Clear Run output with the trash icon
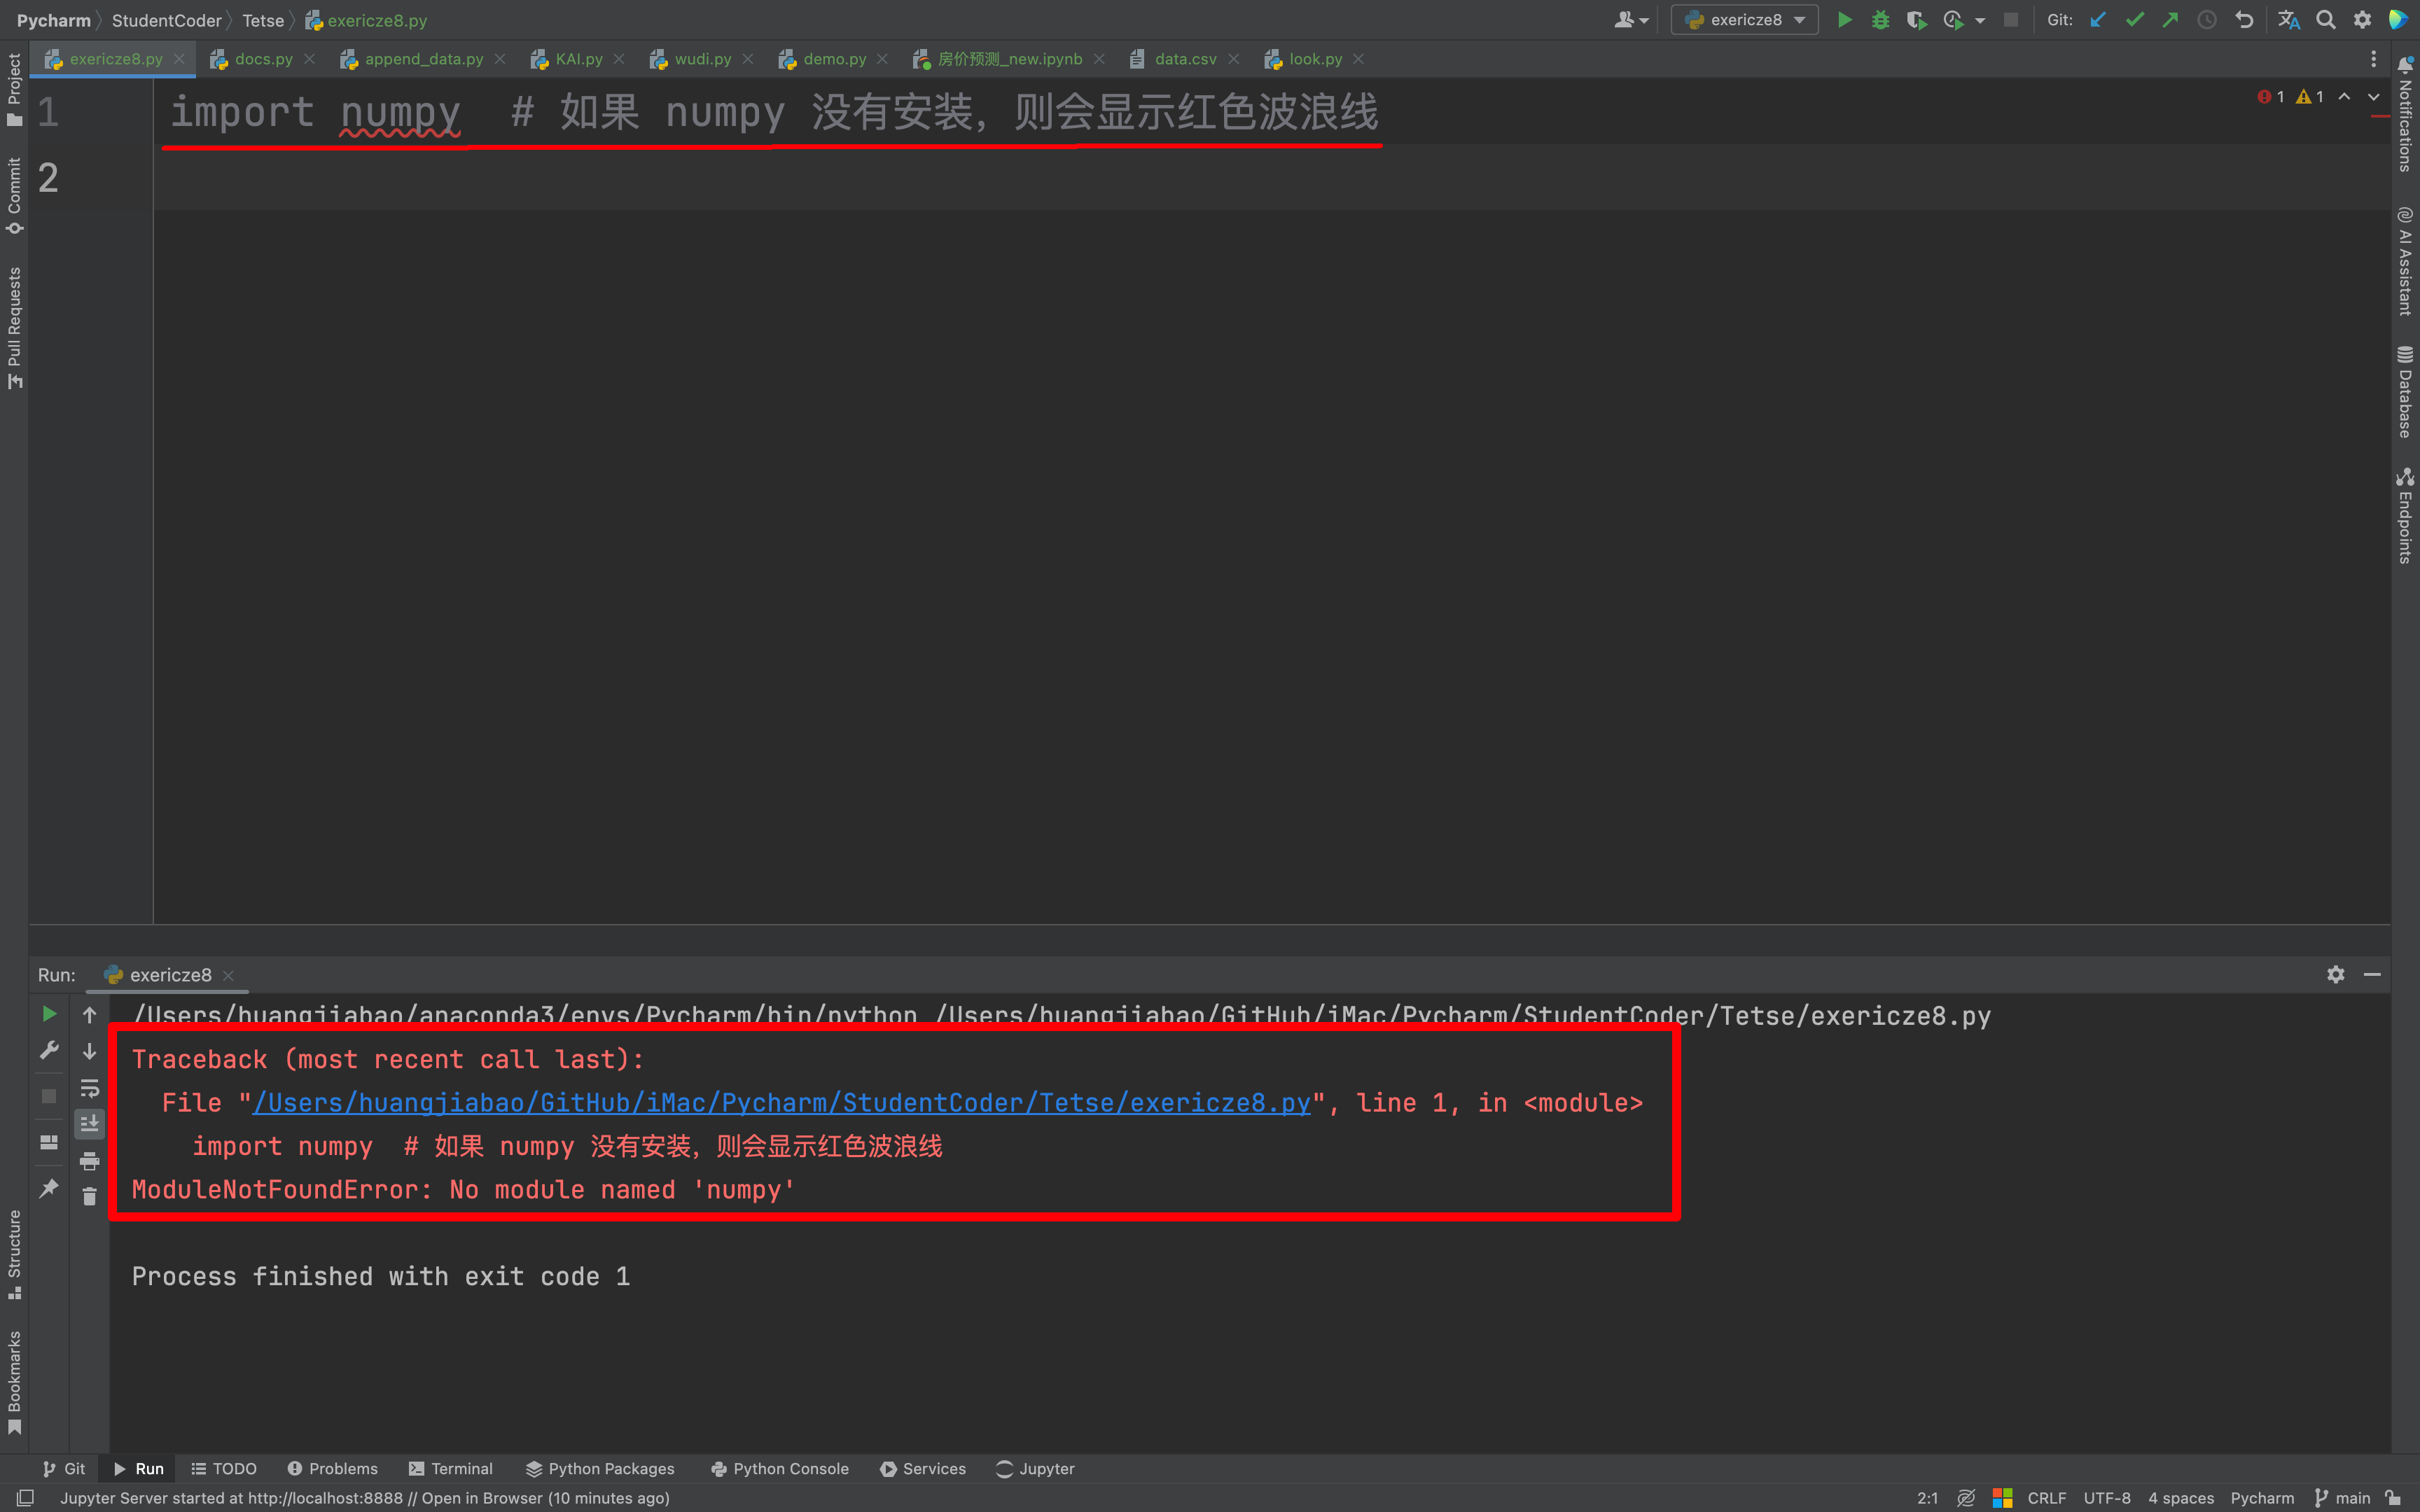The width and height of the screenshot is (2420, 1512). (89, 1197)
